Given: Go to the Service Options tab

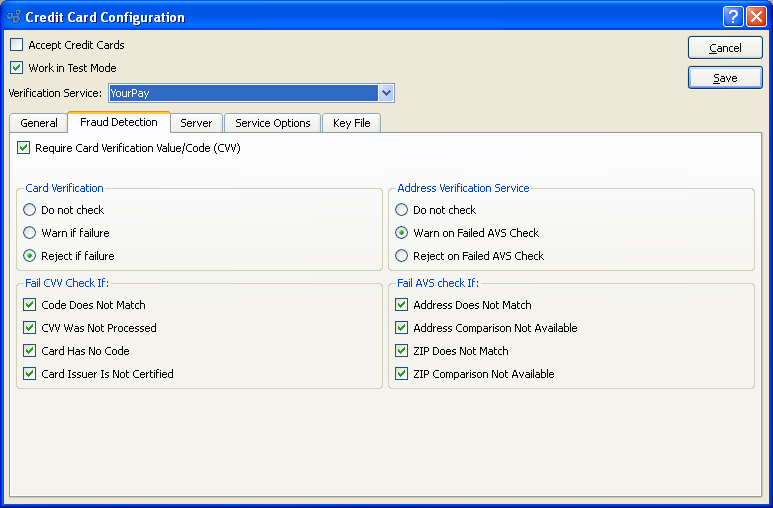Looking at the screenshot, I should [273, 123].
